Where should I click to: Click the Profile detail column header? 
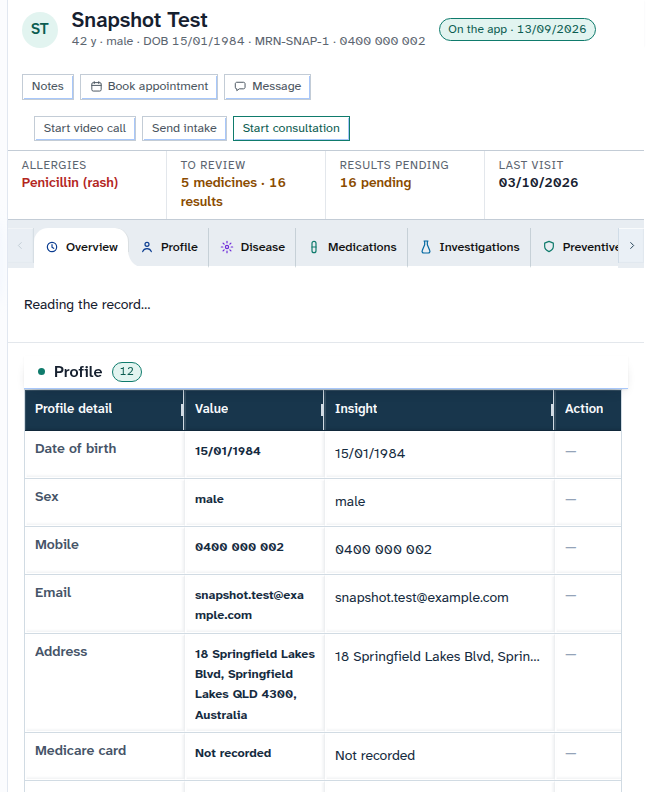104,409
